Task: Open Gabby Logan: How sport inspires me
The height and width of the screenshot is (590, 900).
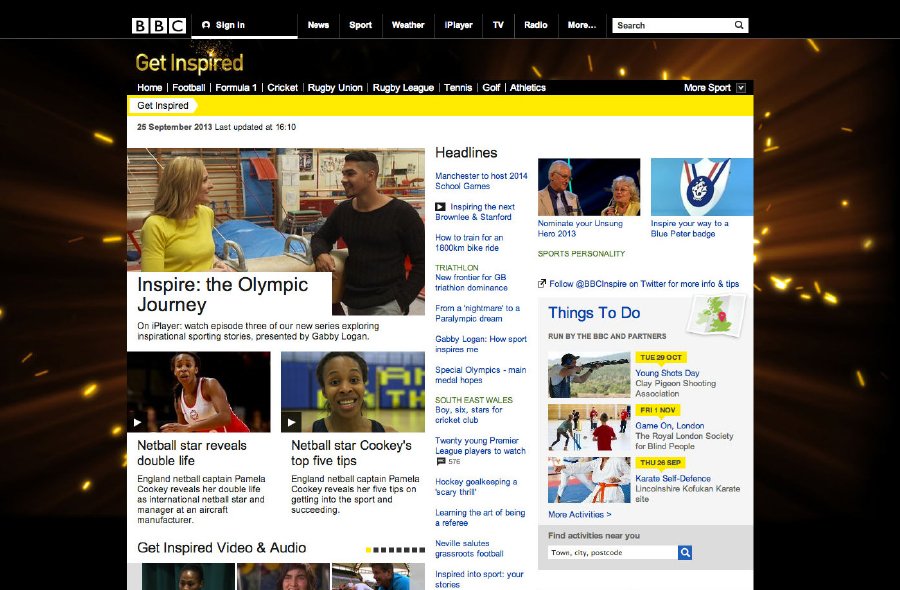Action: coord(481,344)
